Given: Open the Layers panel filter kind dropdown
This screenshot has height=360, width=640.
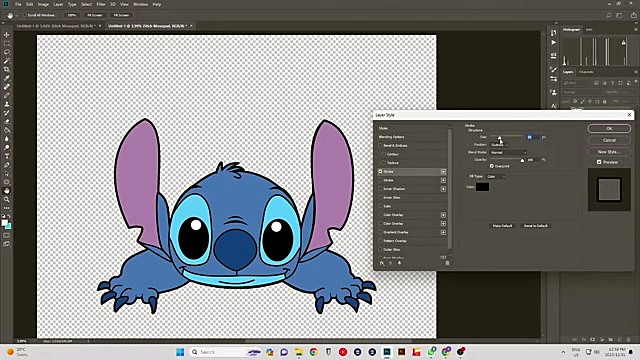Looking at the screenshot, I should click(576, 83).
